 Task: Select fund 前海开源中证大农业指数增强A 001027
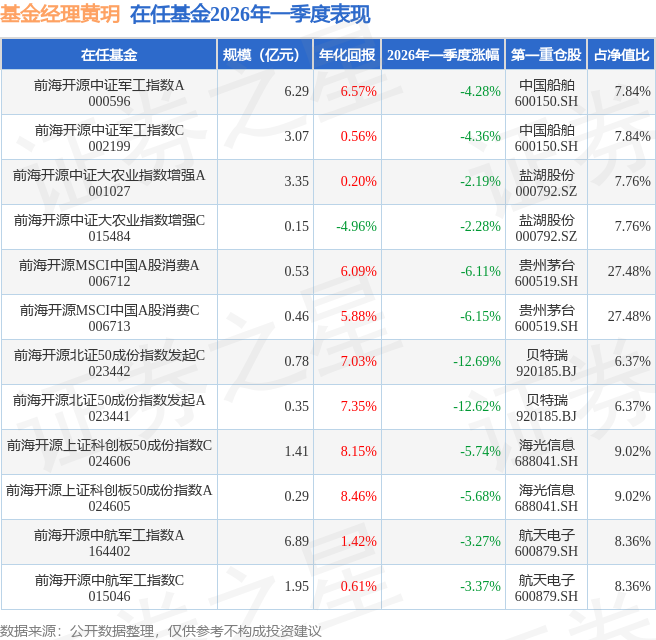click(x=109, y=183)
